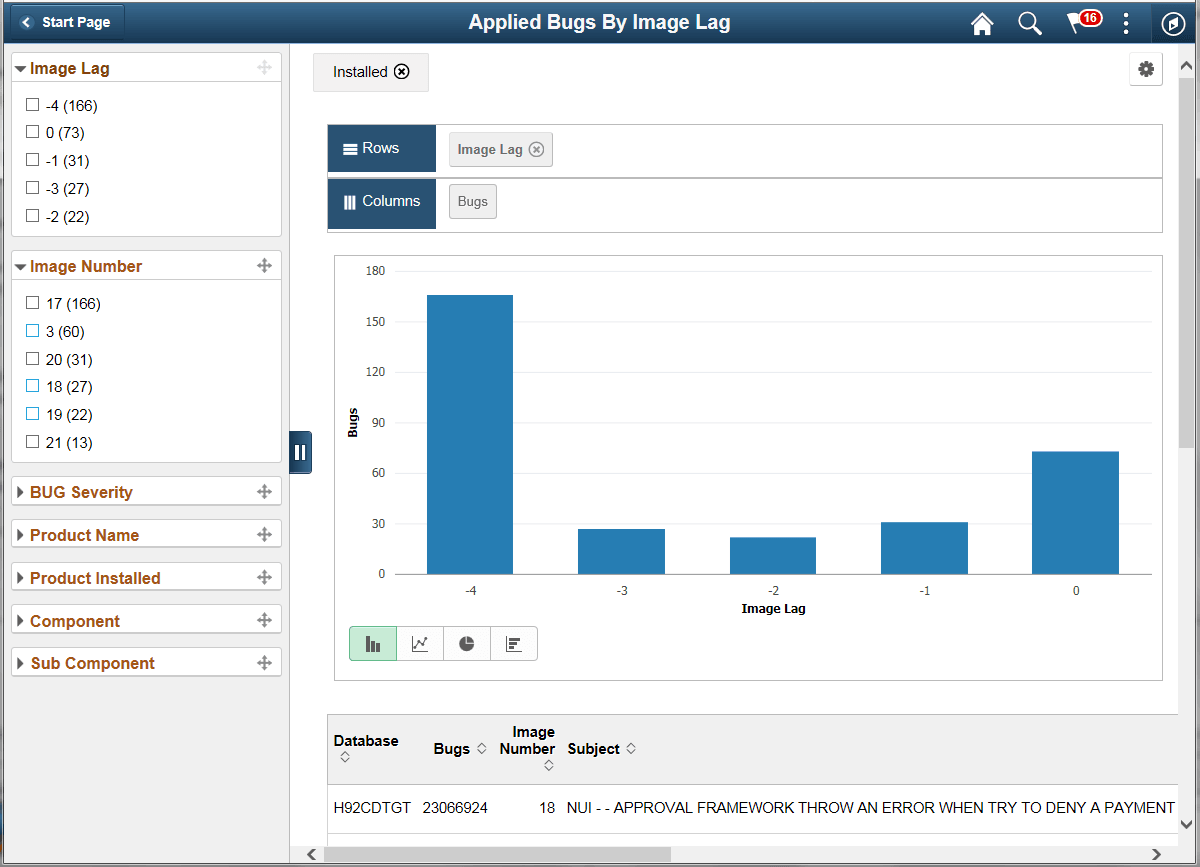Expand the BUG Severity facet

[81, 492]
